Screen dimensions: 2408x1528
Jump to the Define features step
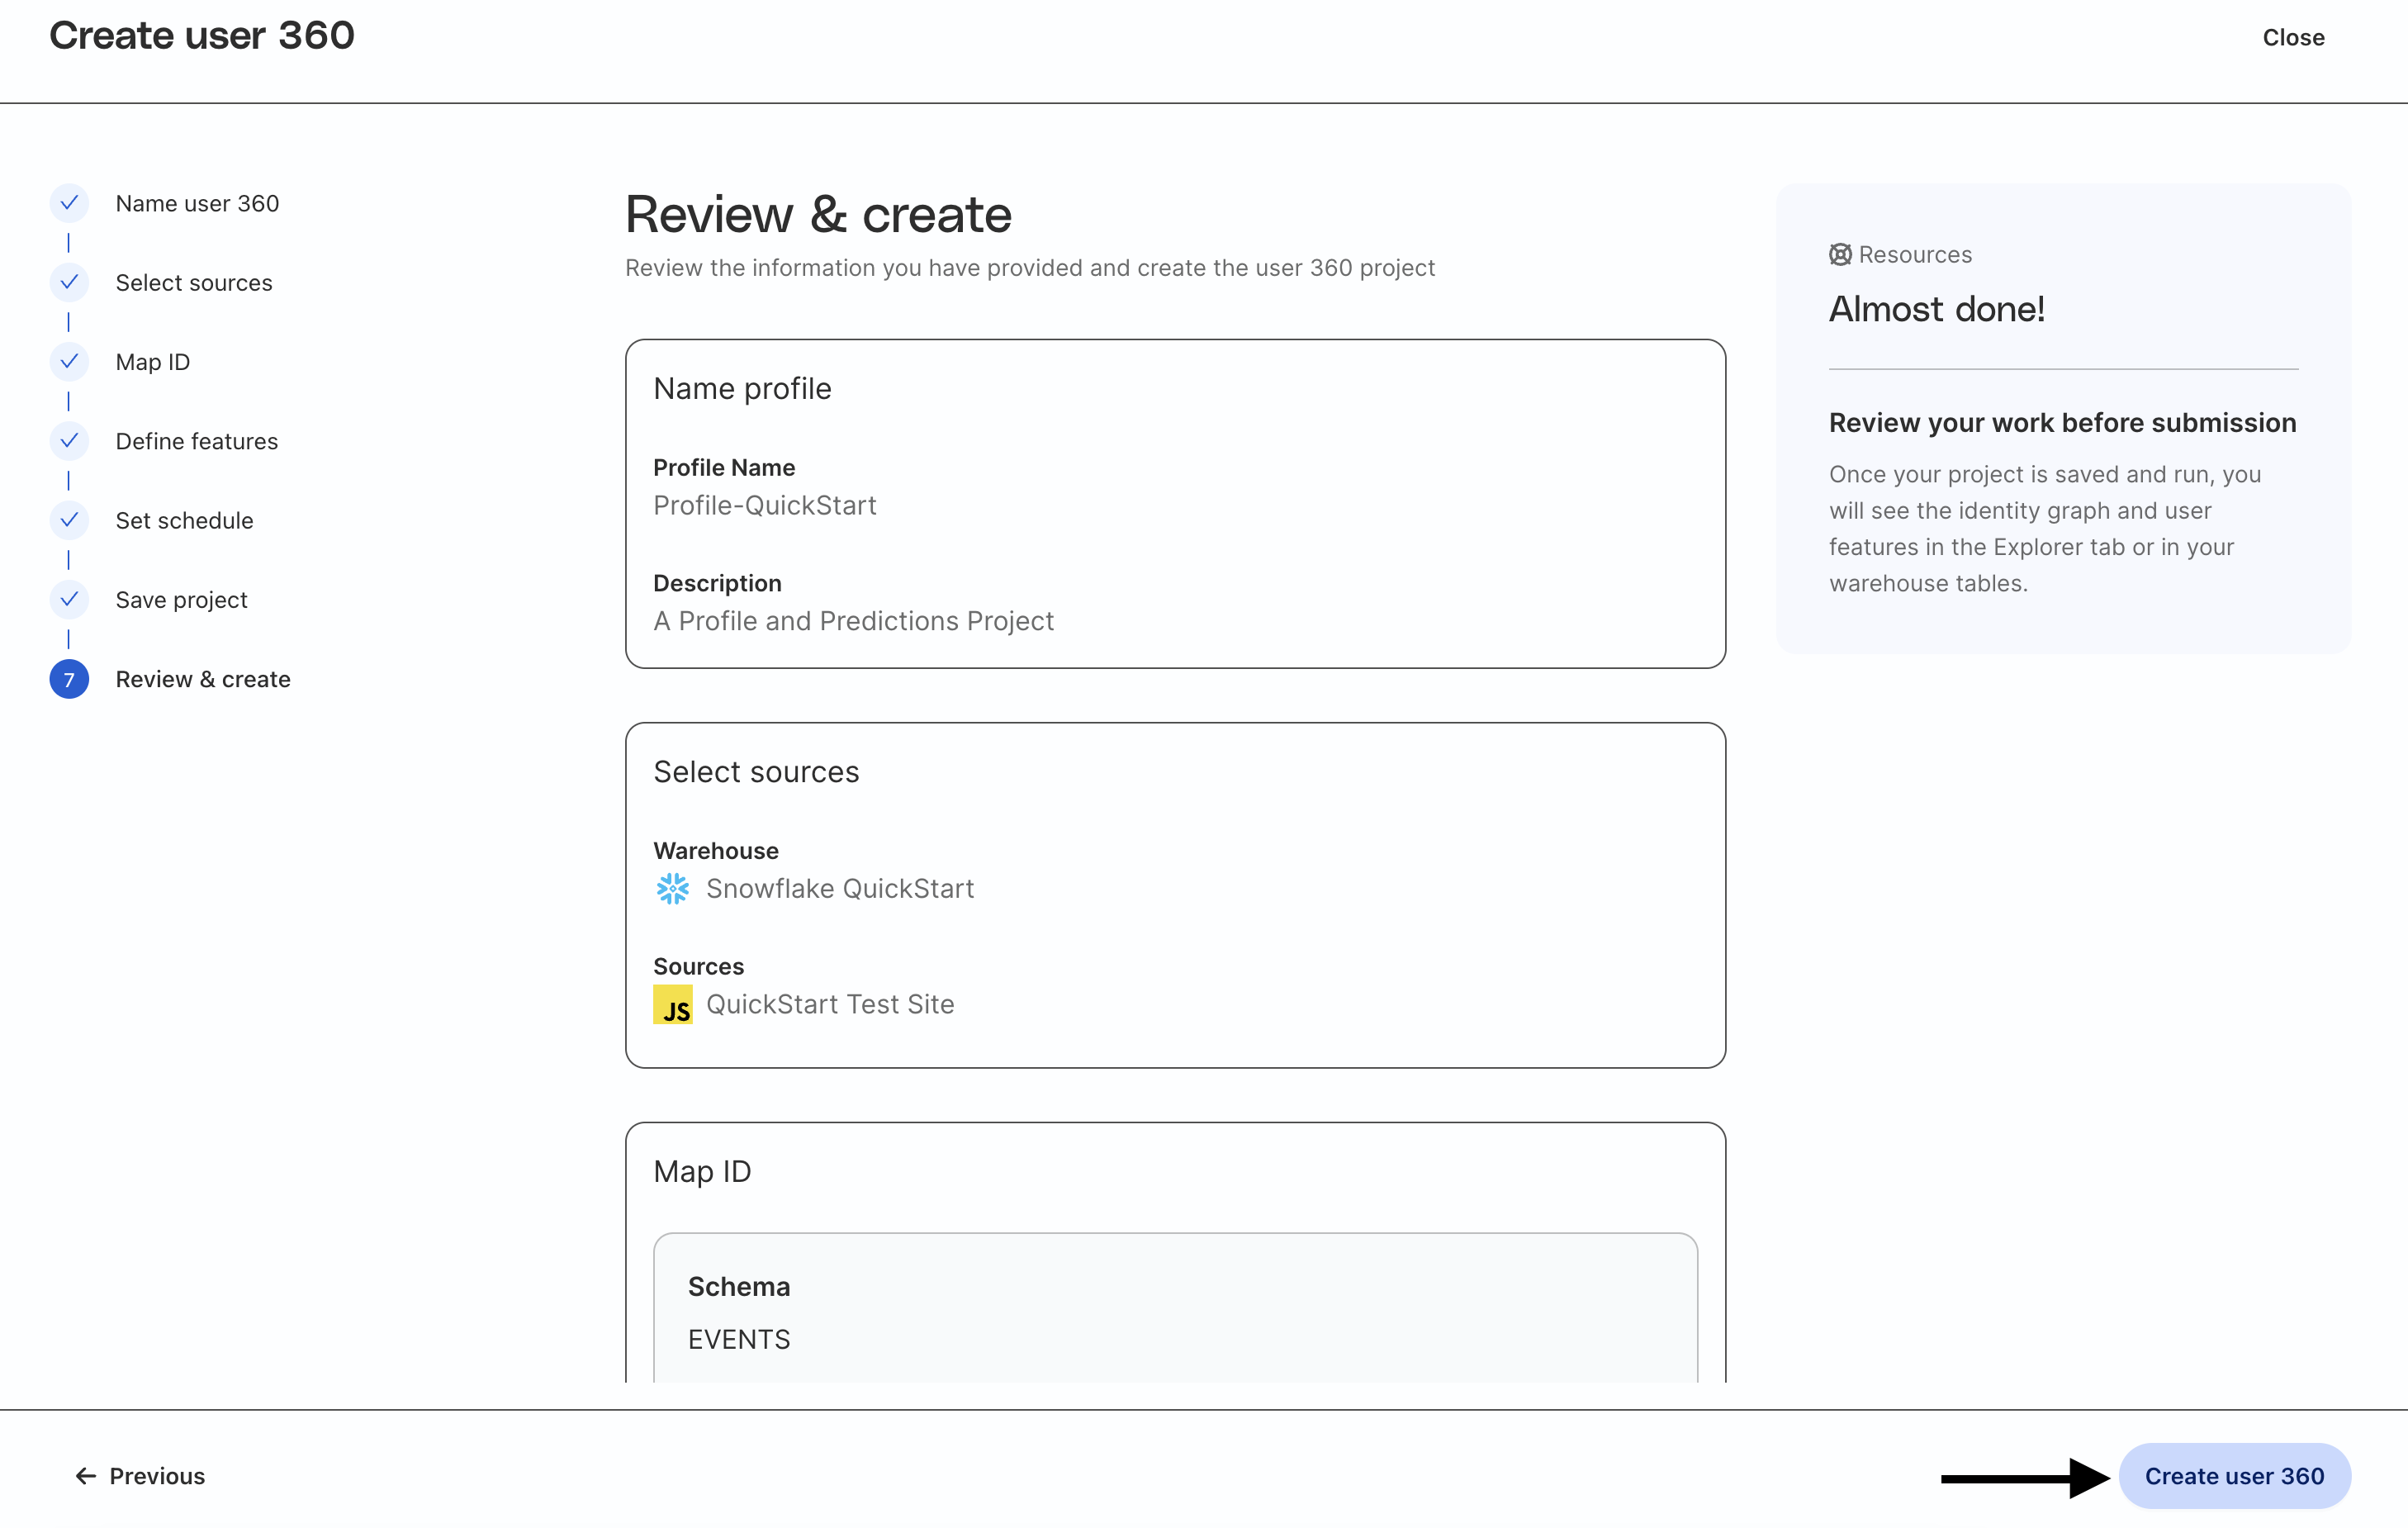(x=197, y=441)
